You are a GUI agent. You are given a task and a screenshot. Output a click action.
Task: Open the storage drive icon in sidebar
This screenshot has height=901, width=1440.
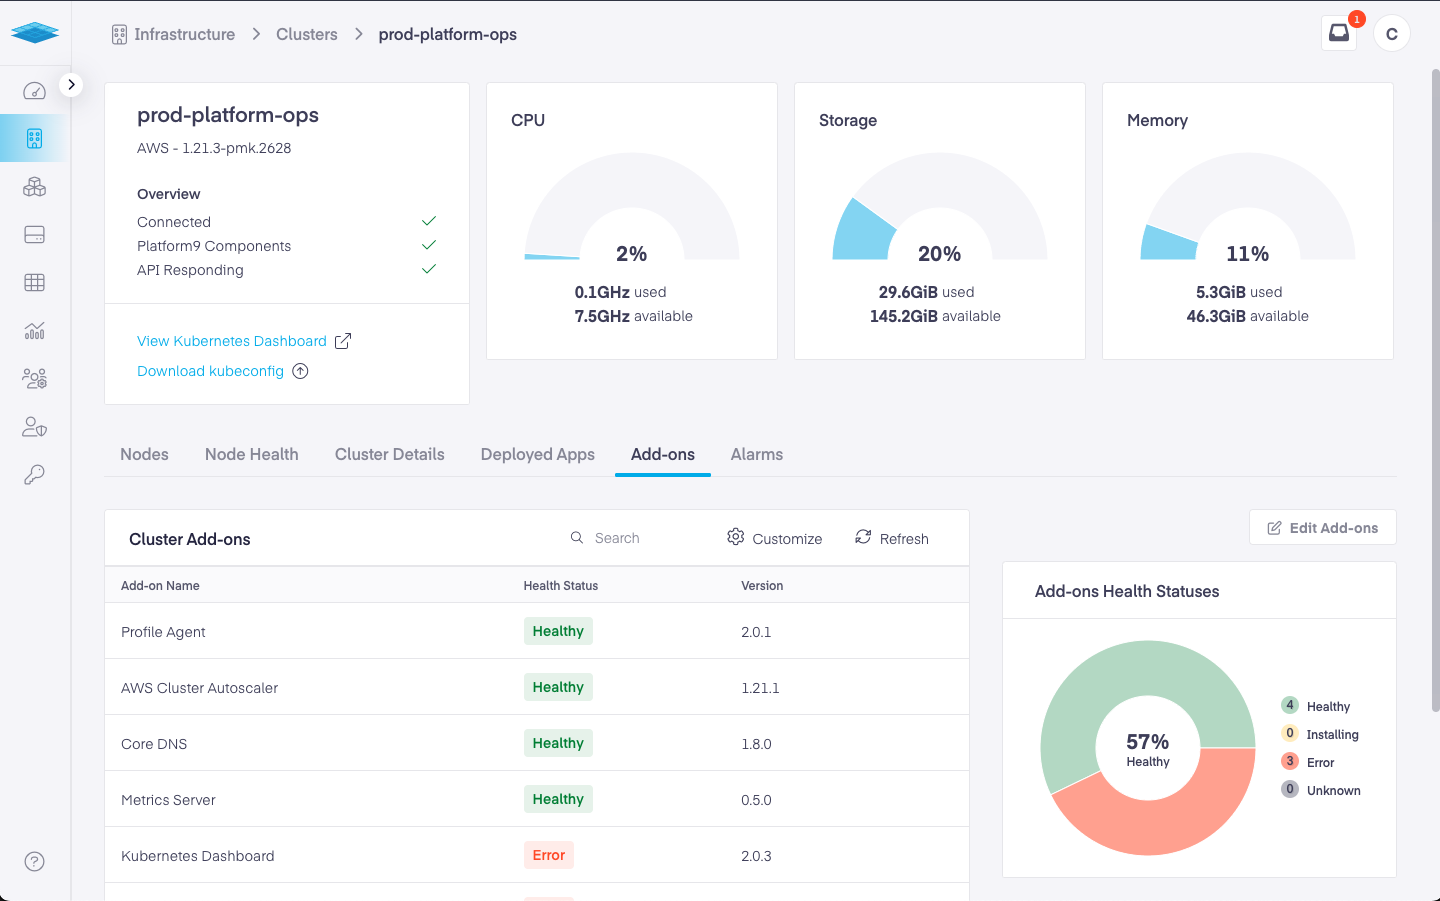coord(34,235)
